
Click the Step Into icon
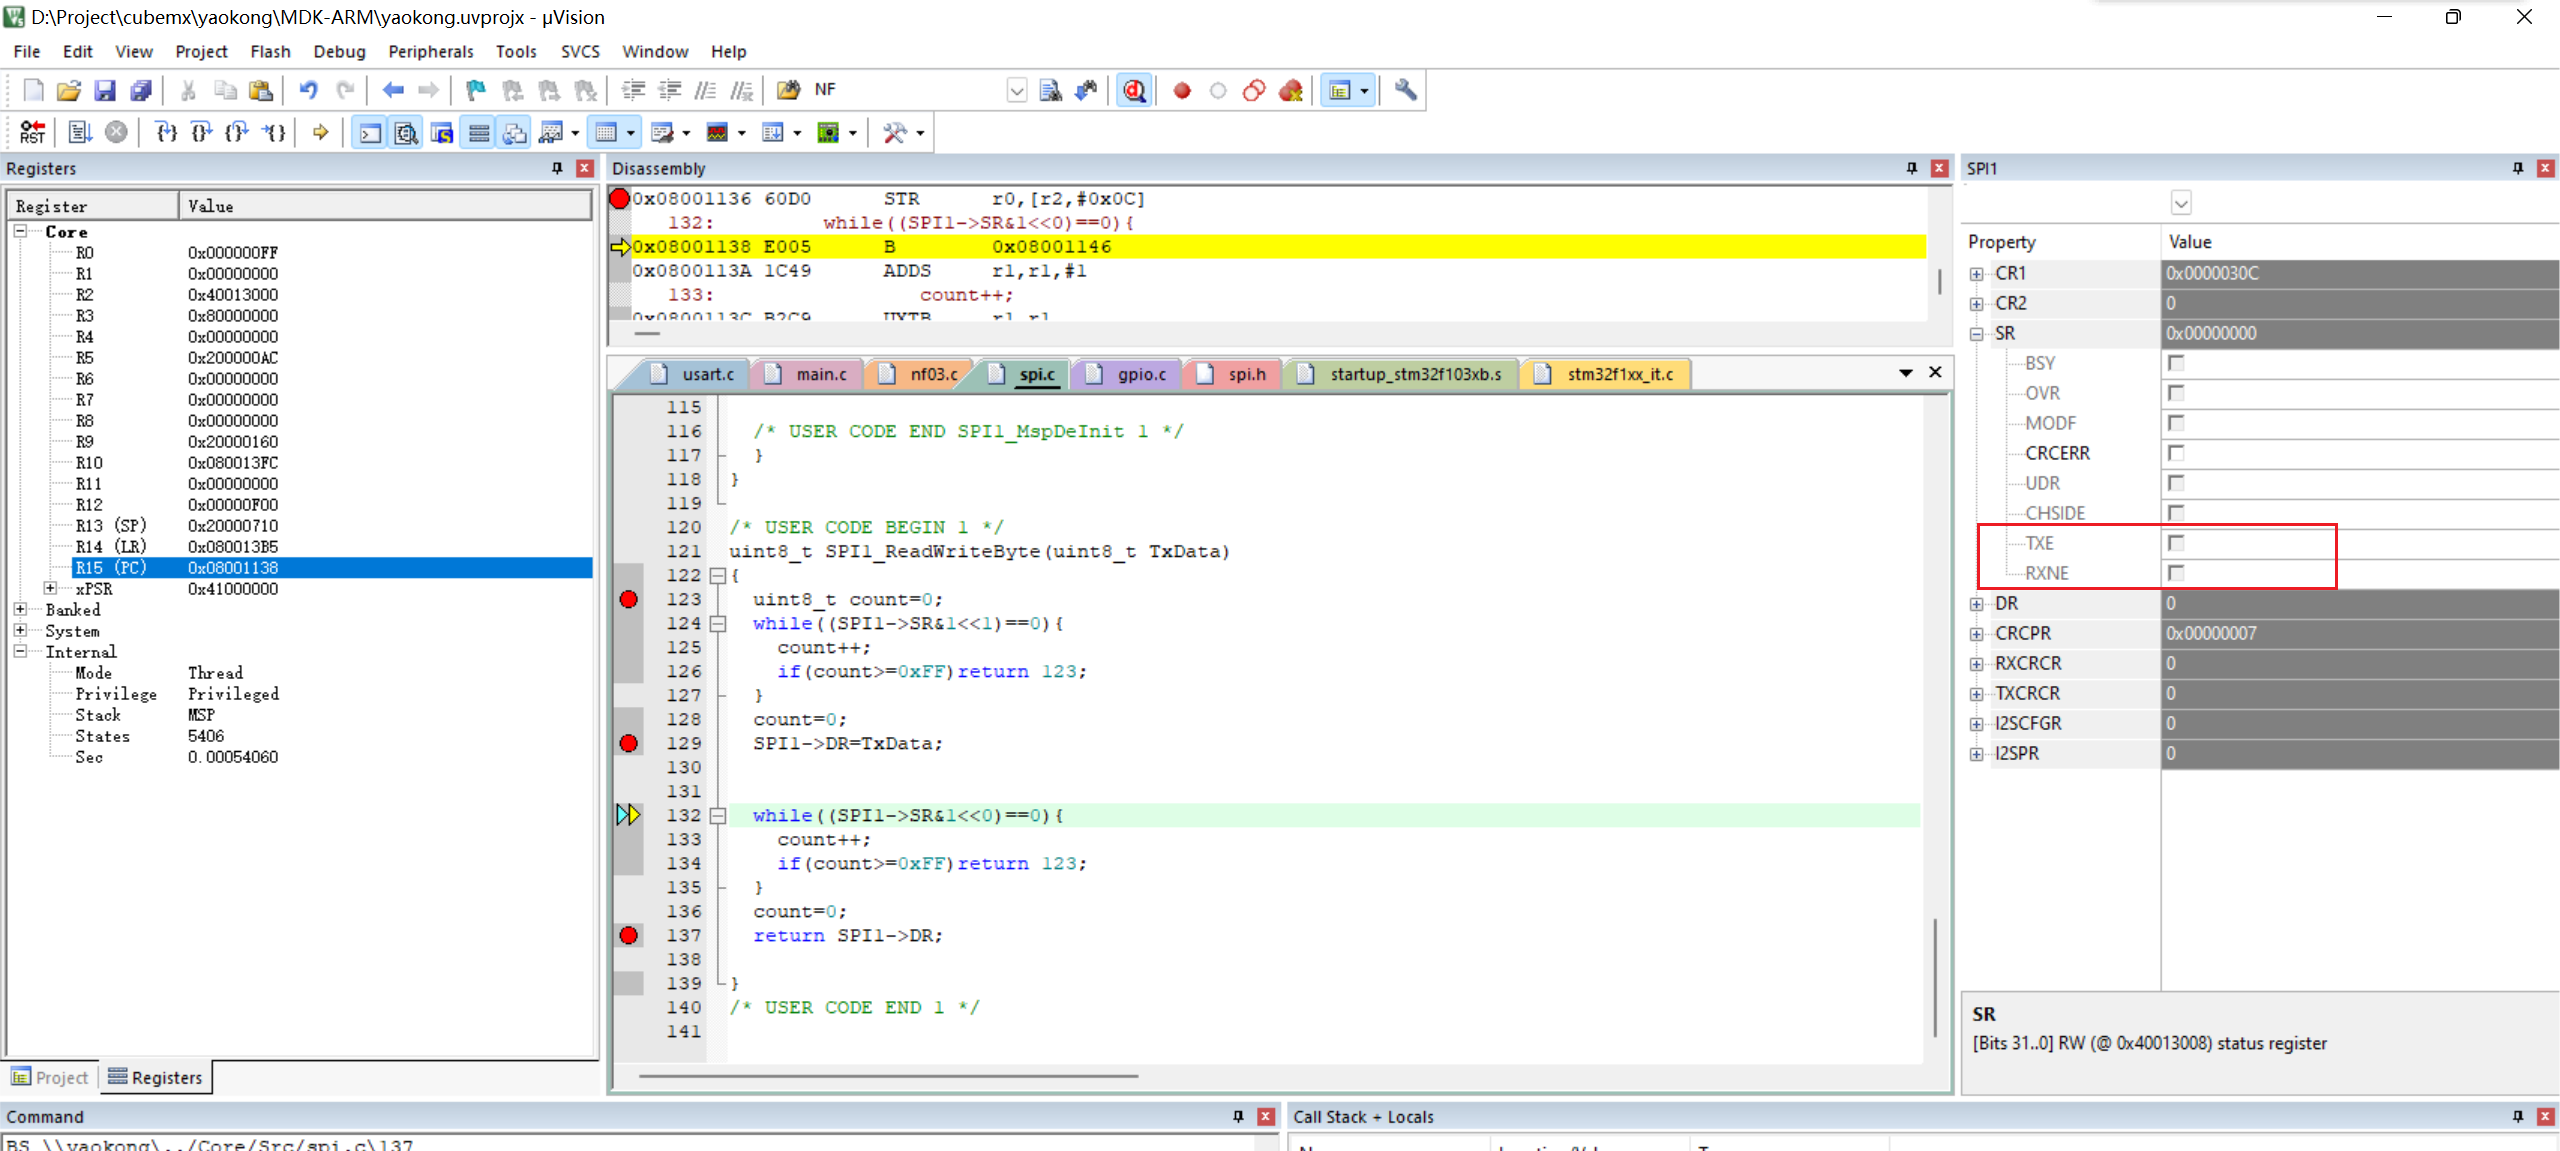point(166,132)
